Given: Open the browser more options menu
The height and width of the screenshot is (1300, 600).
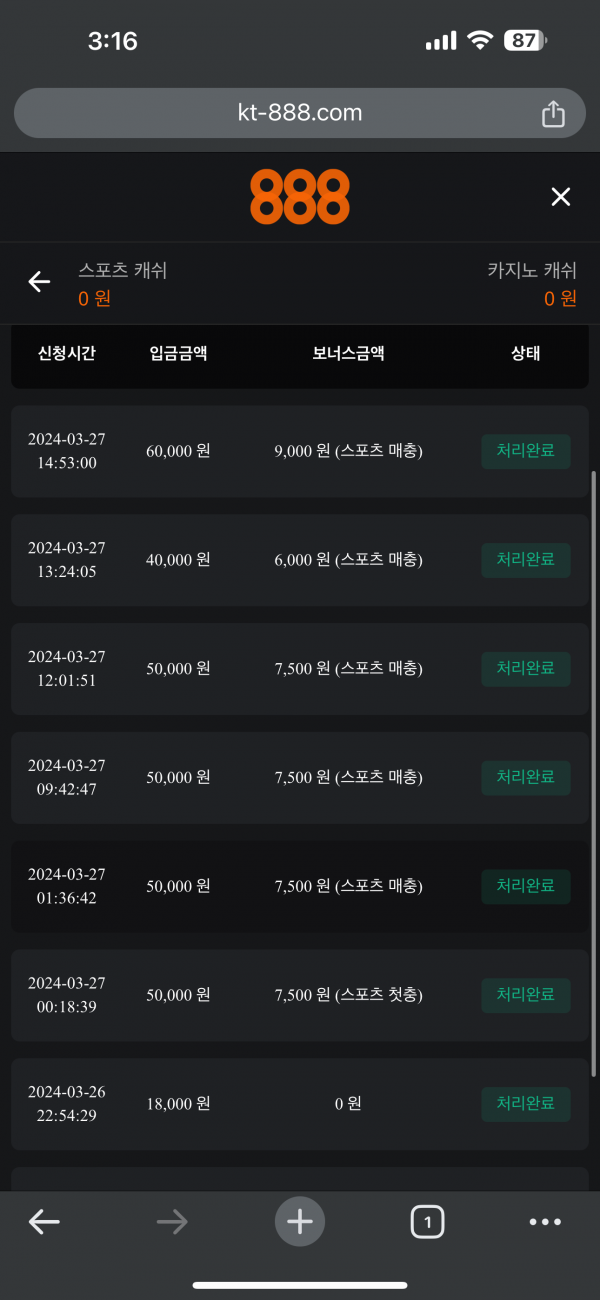Looking at the screenshot, I should tap(545, 1221).
